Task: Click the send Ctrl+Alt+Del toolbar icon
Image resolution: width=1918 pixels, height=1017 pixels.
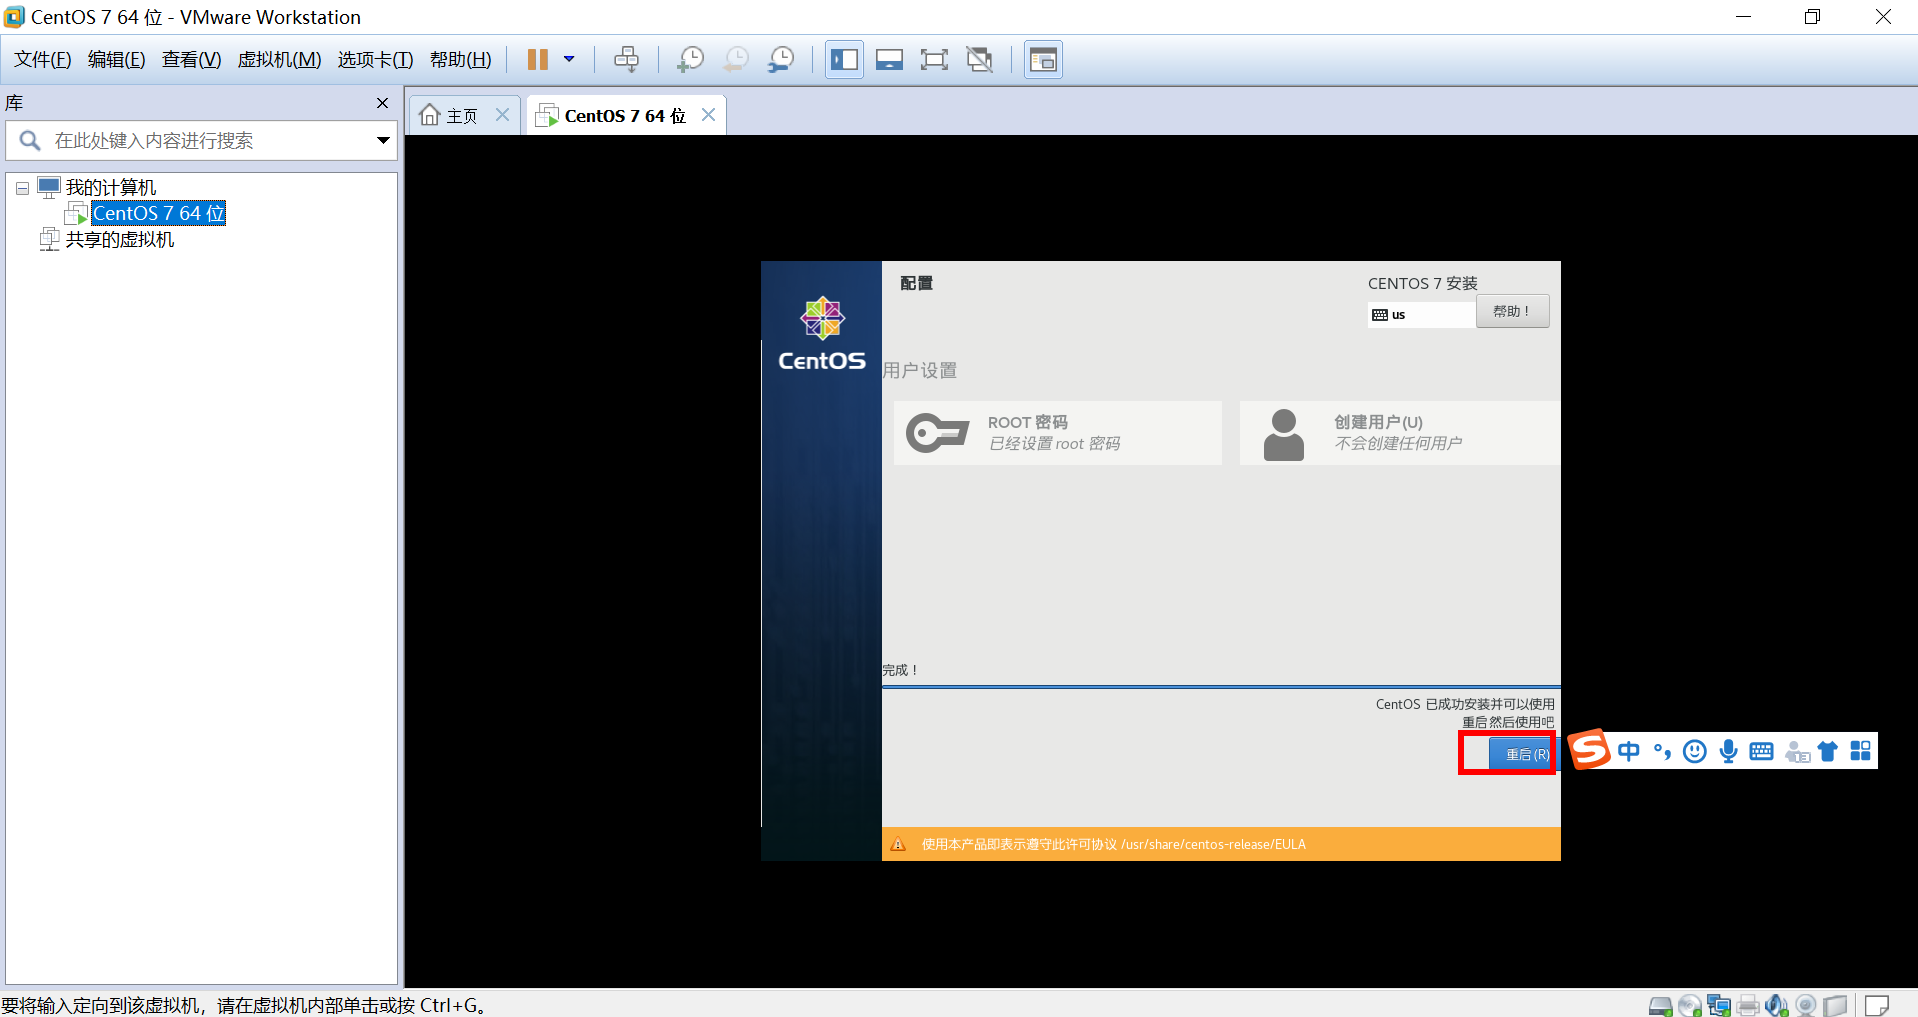Action: [x=626, y=60]
